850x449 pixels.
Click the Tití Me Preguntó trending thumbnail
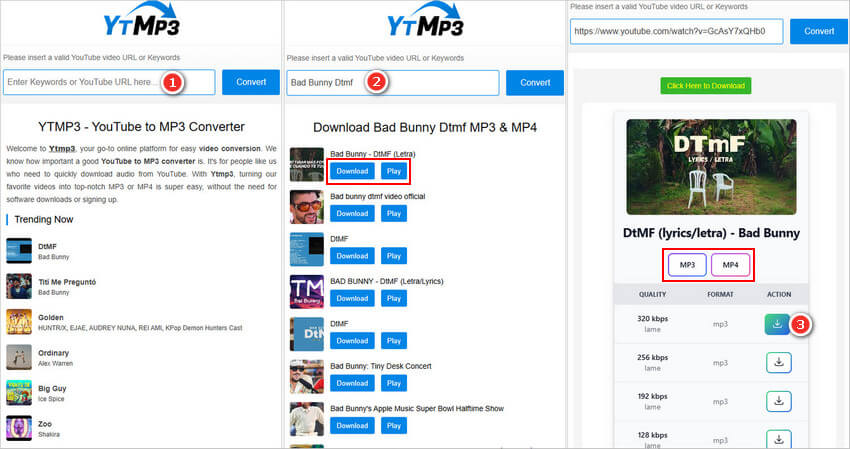[x=19, y=286]
